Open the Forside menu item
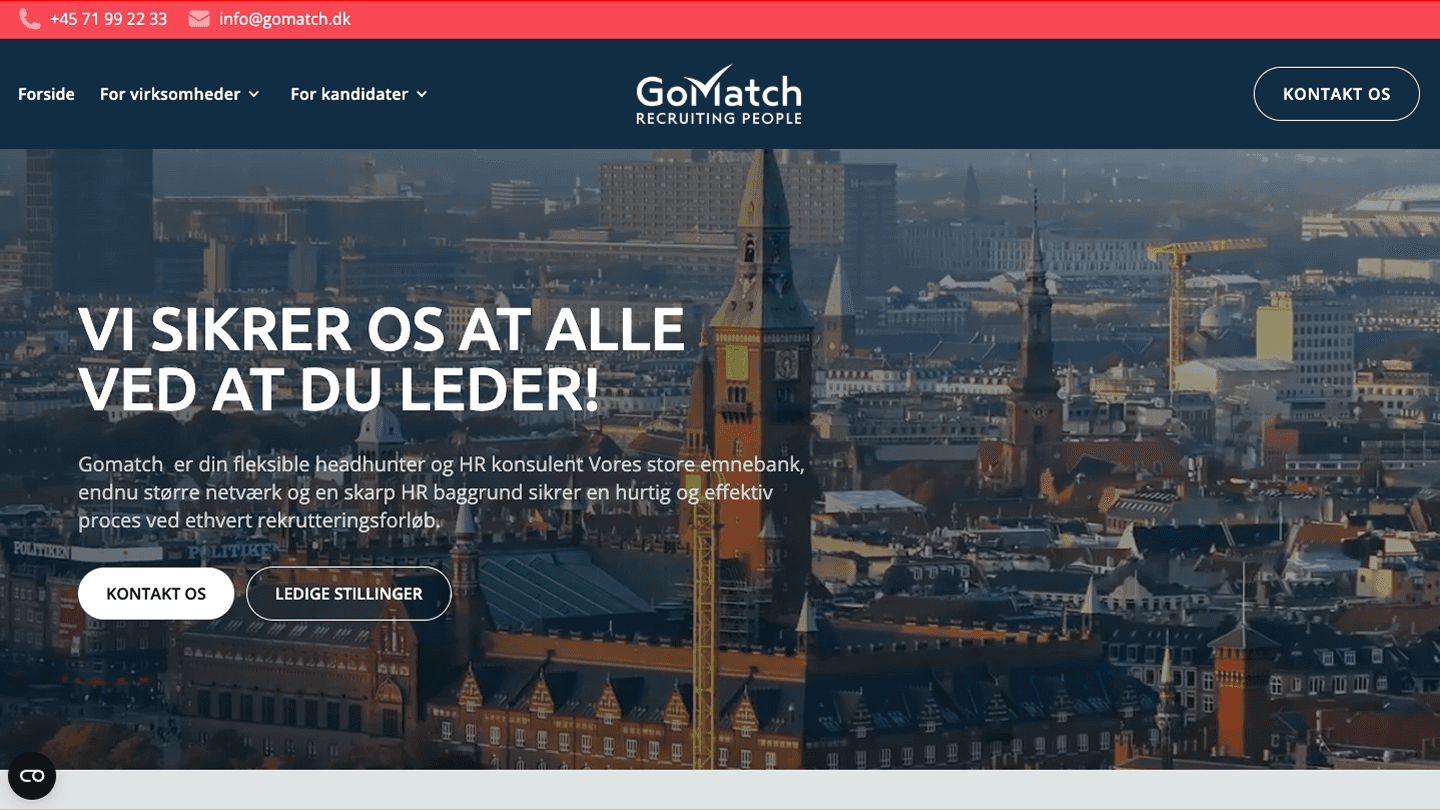The width and height of the screenshot is (1440, 810). coord(46,94)
